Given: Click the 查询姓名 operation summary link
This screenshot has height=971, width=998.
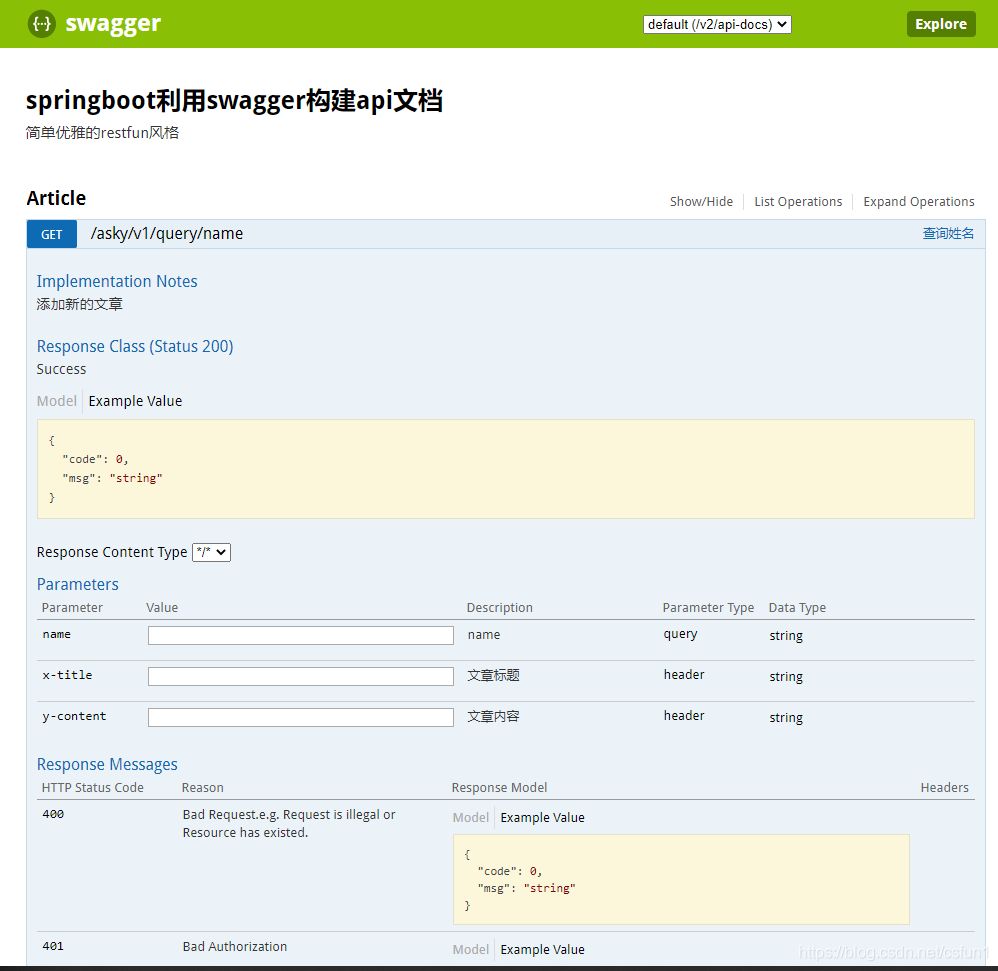Looking at the screenshot, I should 948,234.
